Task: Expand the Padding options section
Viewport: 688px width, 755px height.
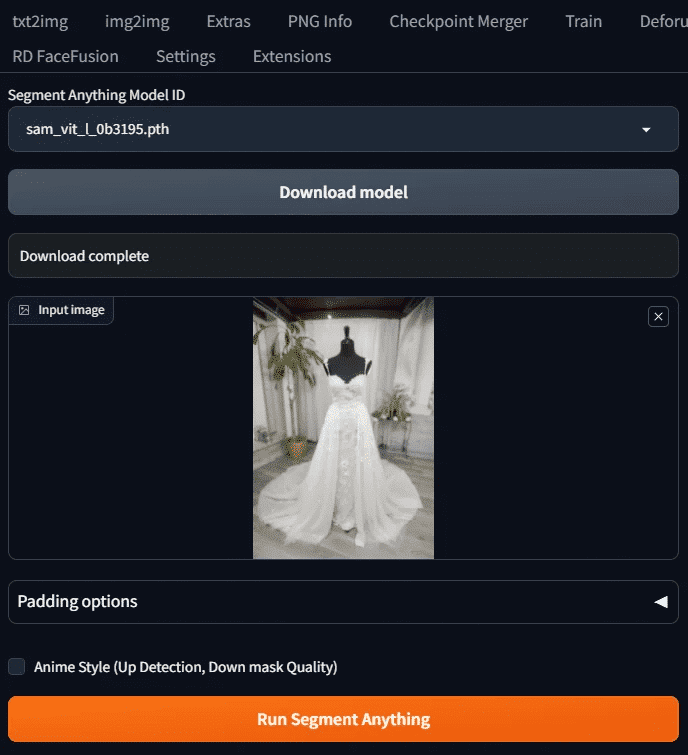Action: tap(343, 602)
